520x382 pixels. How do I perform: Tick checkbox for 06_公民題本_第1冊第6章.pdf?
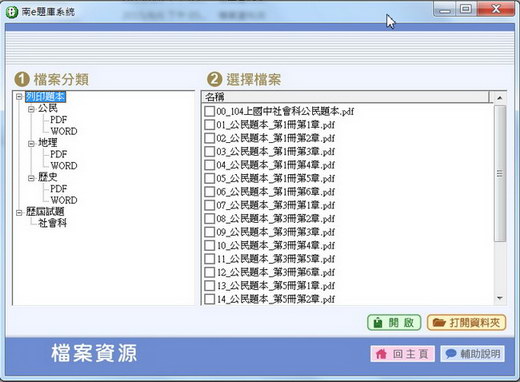coord(209,192)
